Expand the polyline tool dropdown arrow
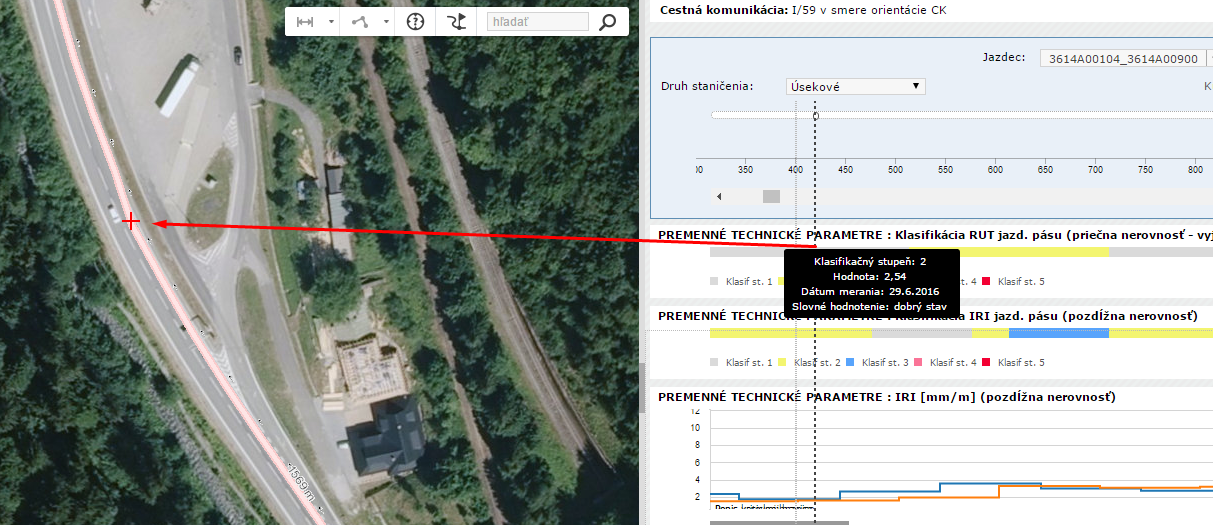This screenshot has width=1213, height=525. coord(386,22)
